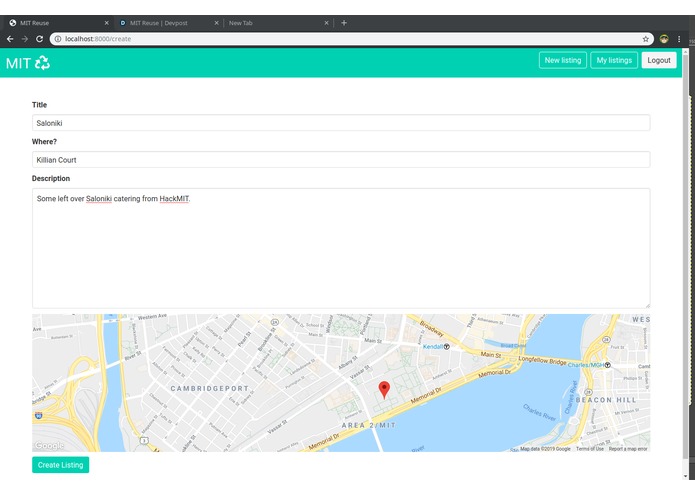Click the Logout button
Screen dimensions: 695x494
[659, 60]
